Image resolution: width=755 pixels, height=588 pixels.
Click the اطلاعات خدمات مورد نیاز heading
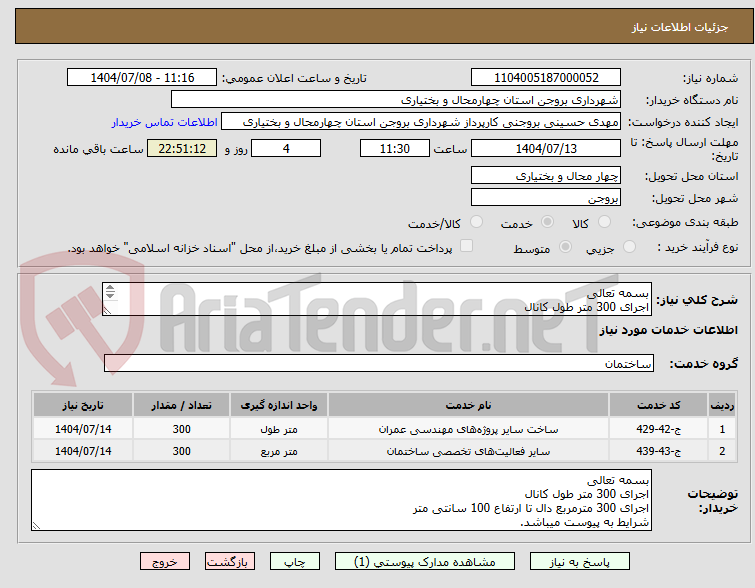(668, 330)
